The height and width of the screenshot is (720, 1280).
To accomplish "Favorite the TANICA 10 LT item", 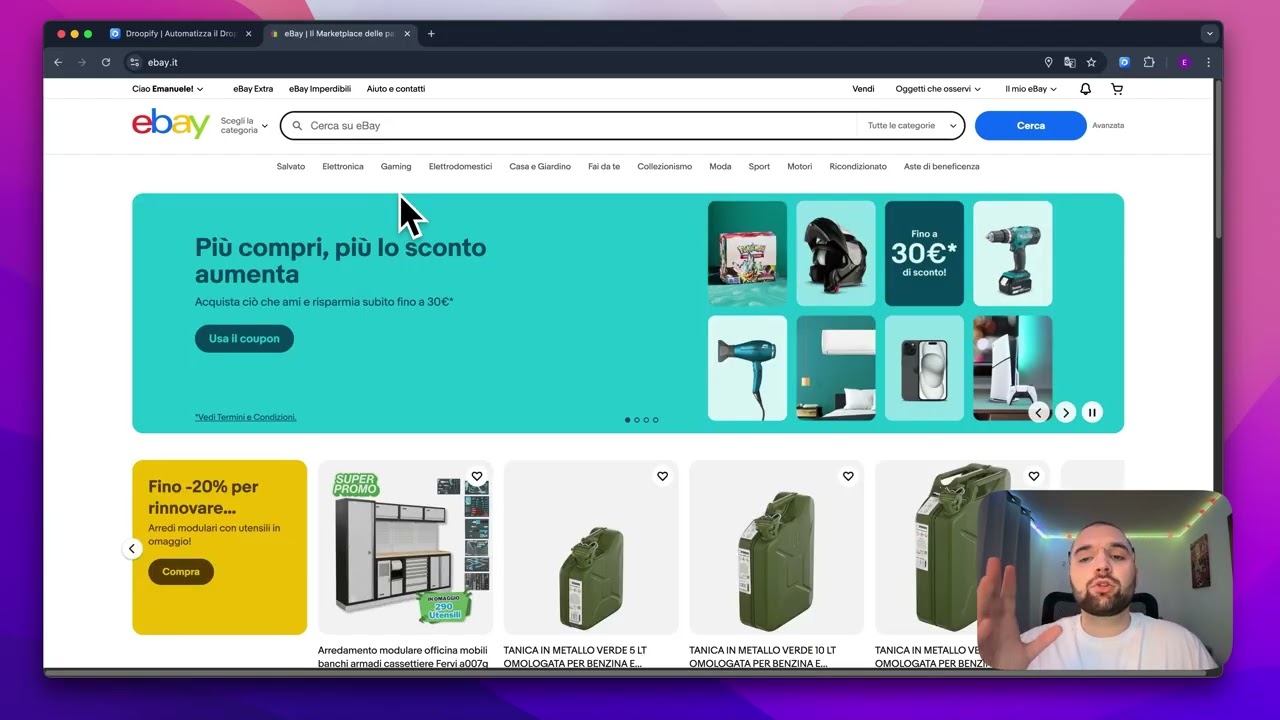I will (848, 476).
